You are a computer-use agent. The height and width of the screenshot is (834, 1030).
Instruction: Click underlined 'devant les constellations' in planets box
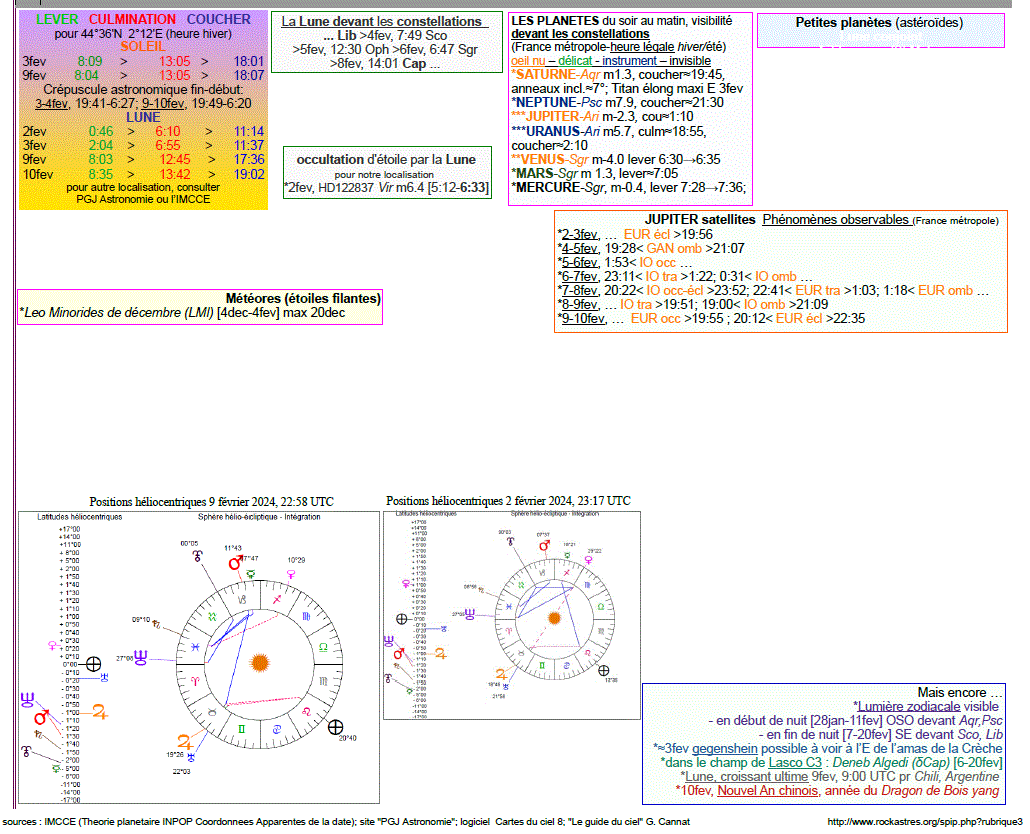pyautogui.click(x=580, y=33)
